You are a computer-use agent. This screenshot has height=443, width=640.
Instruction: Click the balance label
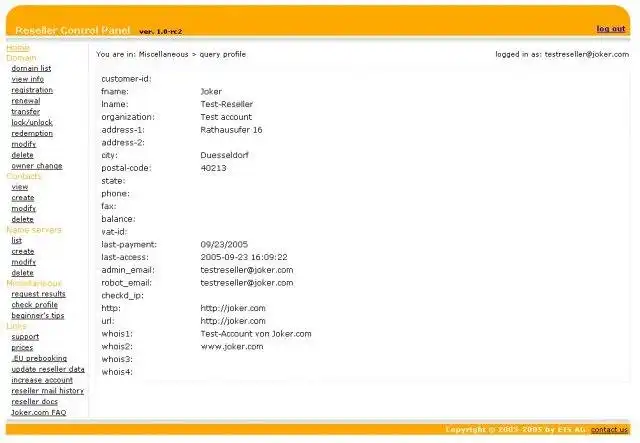point(118,219)
